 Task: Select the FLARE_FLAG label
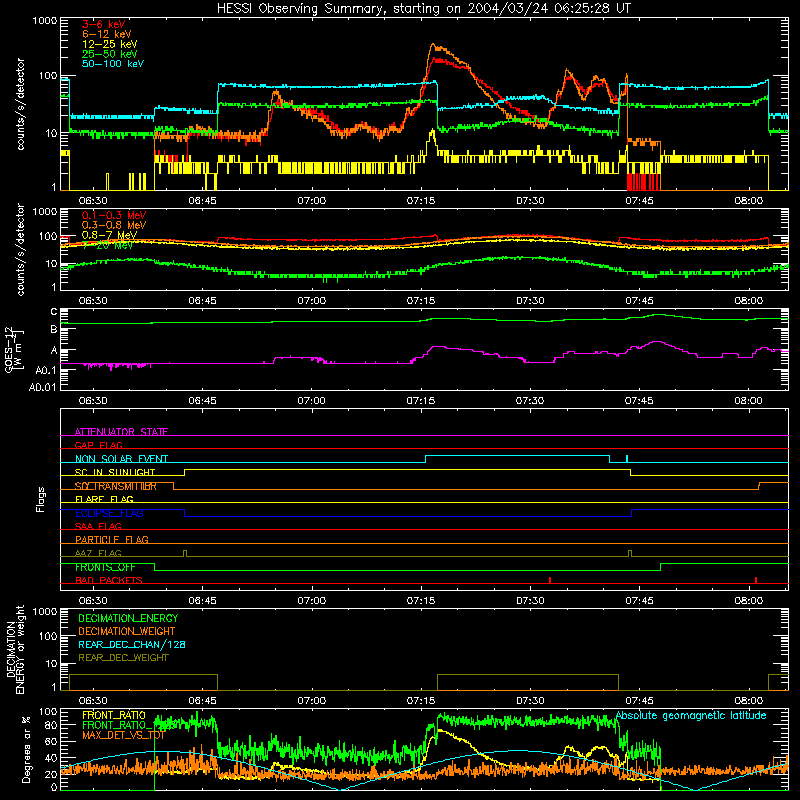pyautogui.click(x=104, y=499)
